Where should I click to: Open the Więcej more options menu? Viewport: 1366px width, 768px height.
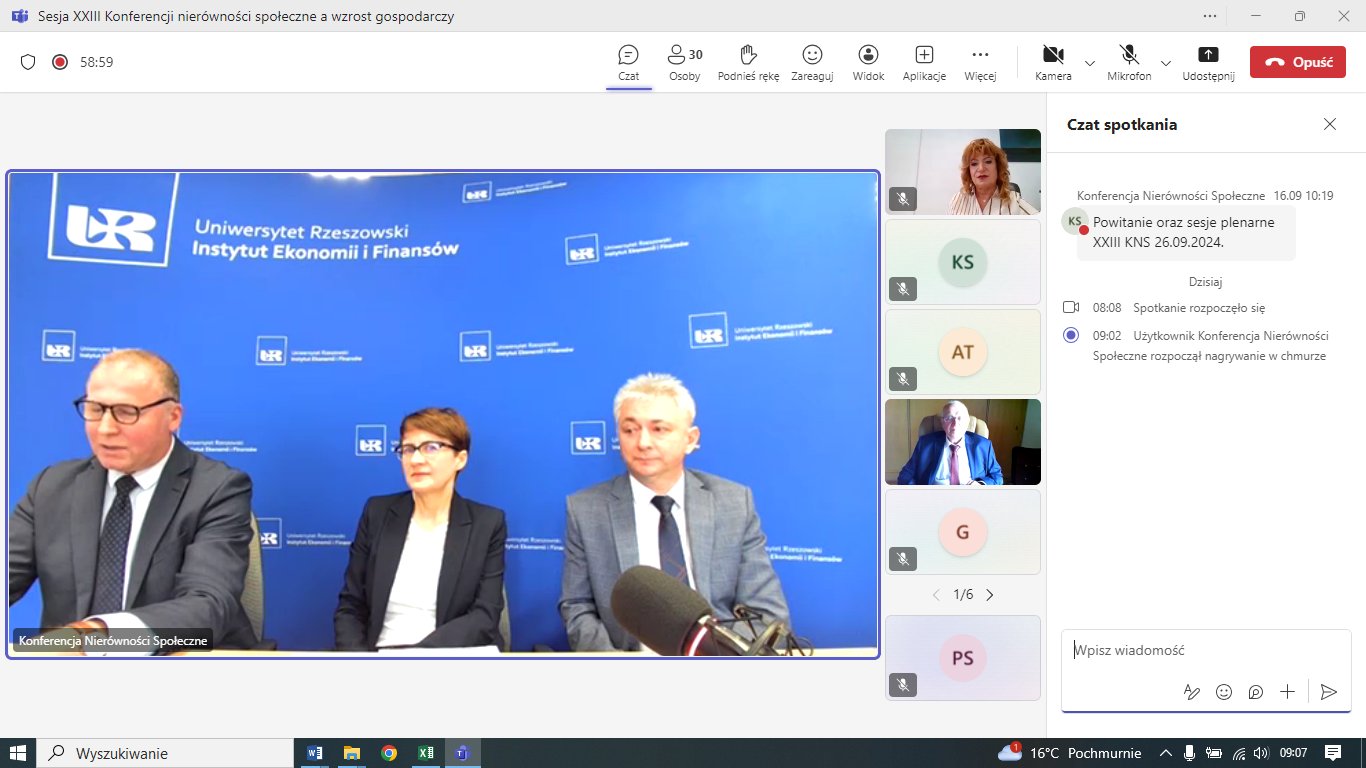(980, 62)
